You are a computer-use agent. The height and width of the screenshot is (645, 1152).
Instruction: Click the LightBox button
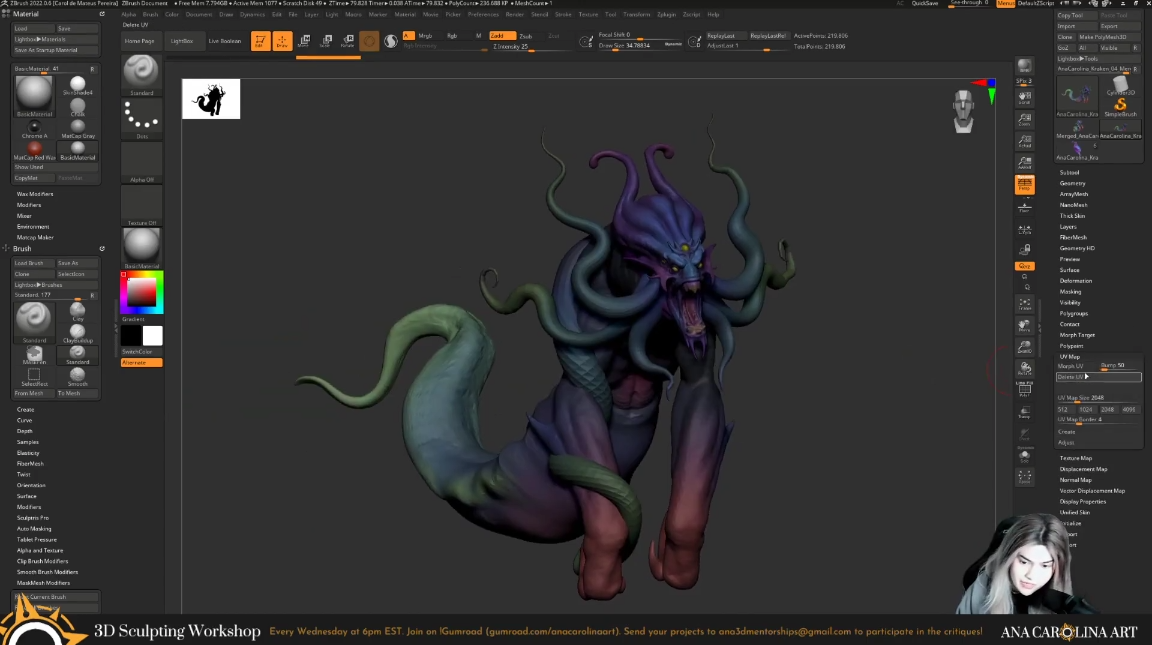coord(181,41)
